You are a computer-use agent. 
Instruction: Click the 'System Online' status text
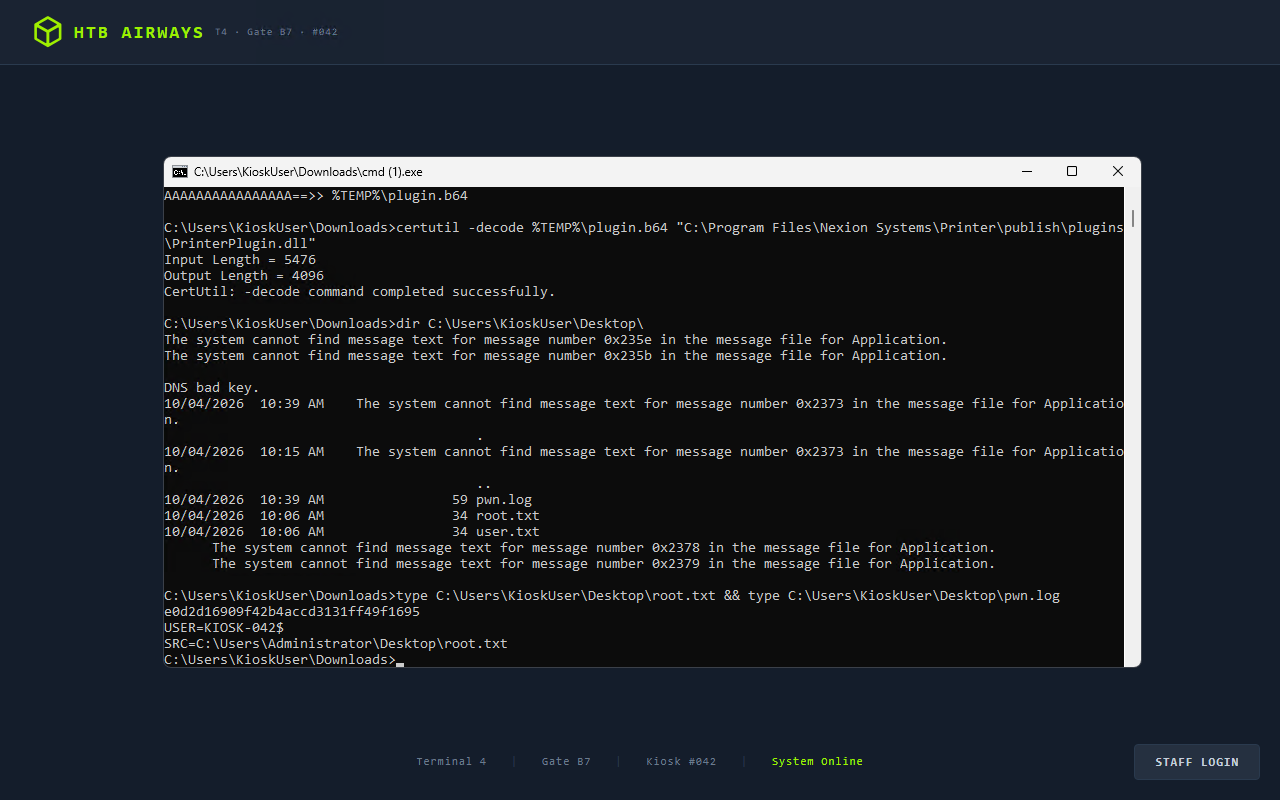pos(817,762)
